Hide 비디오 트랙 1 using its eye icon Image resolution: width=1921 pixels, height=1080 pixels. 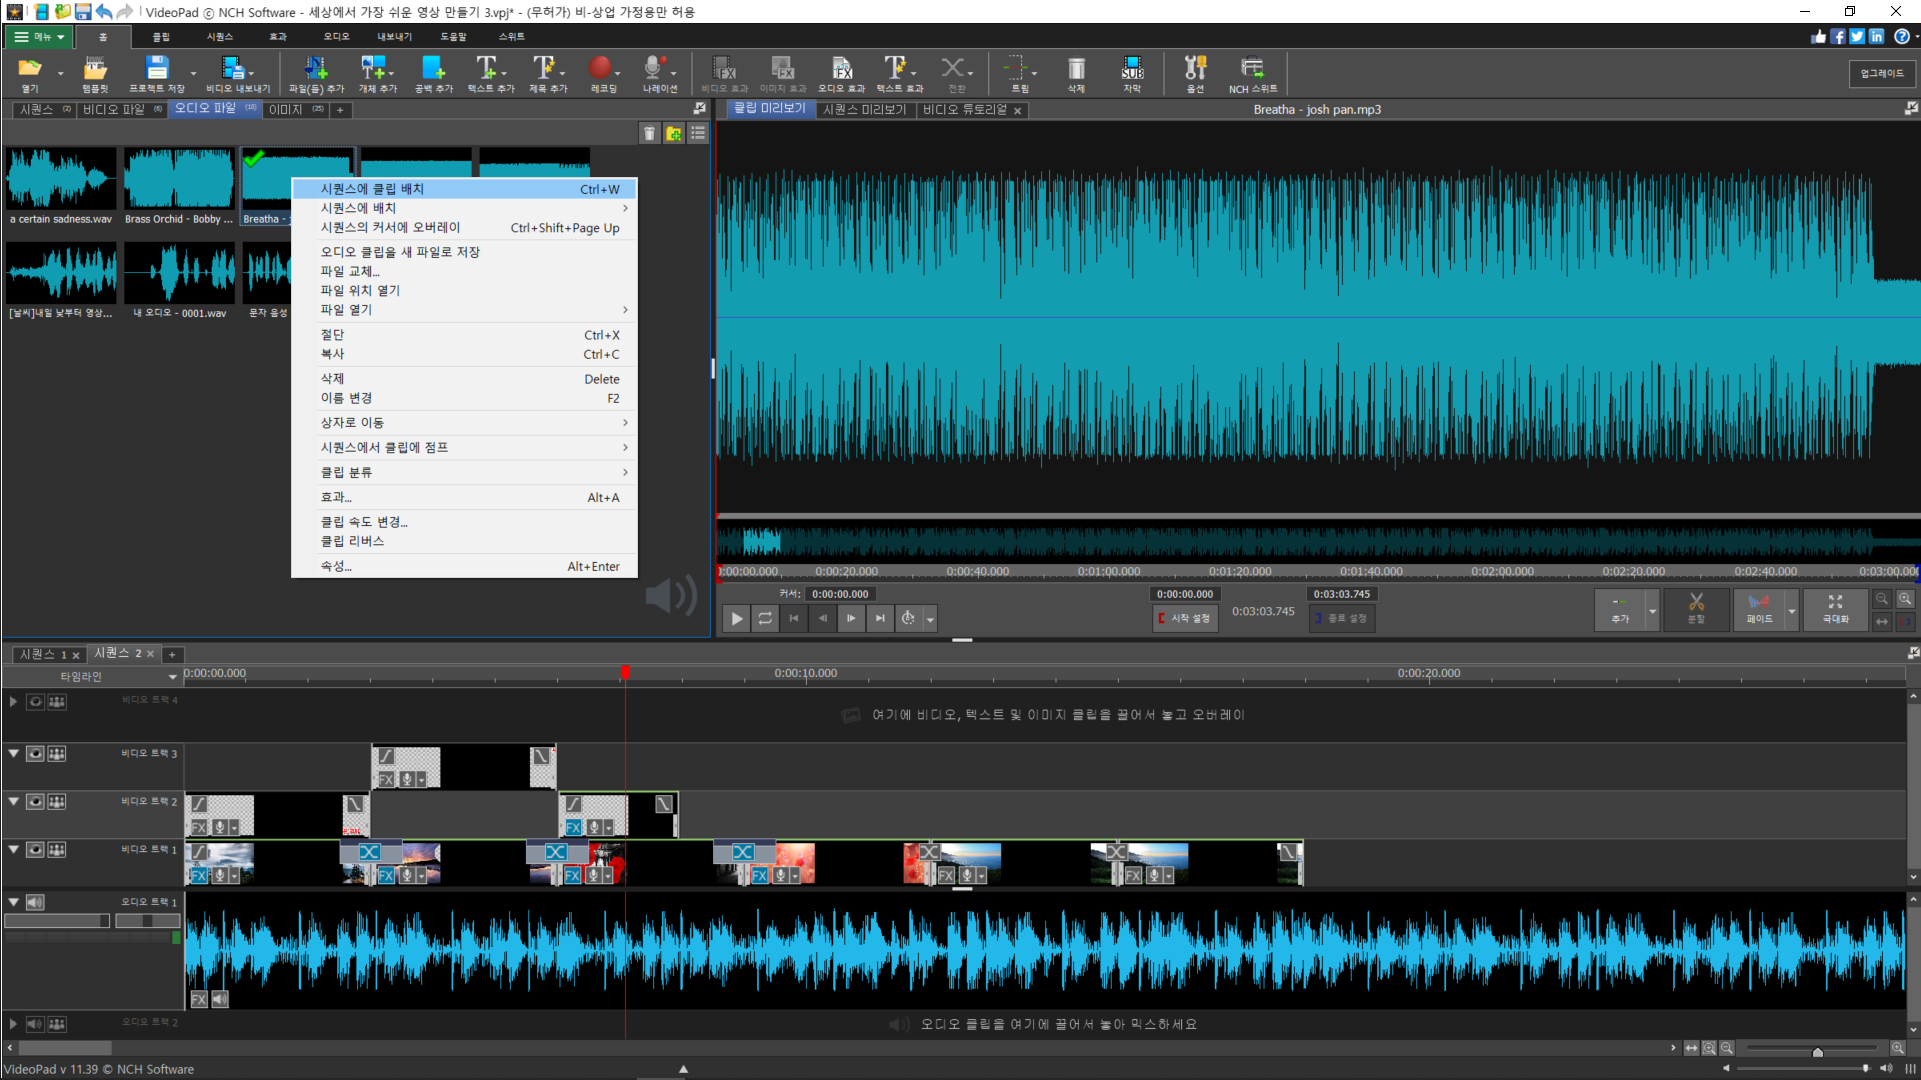(35, 849)
